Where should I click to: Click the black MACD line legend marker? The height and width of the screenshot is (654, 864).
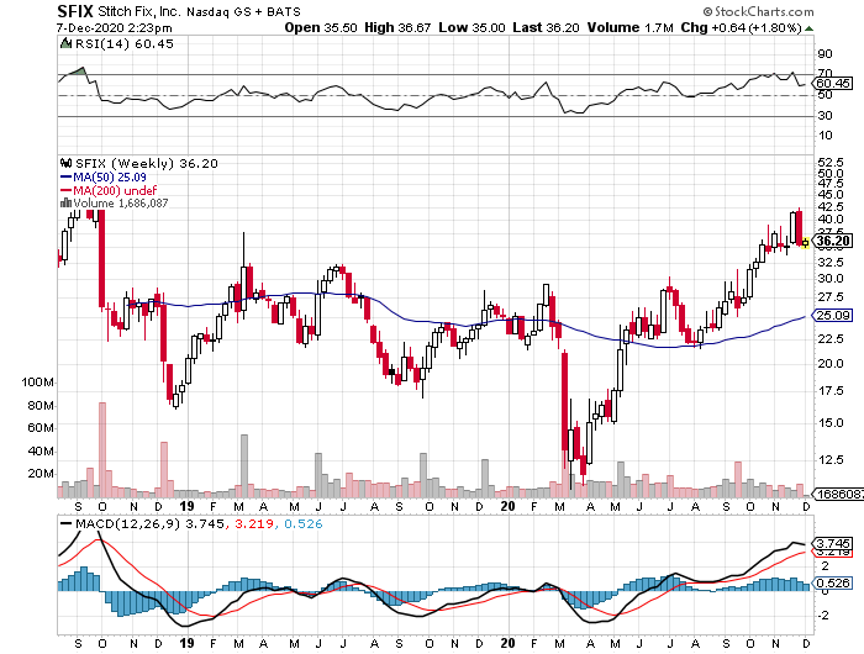[65, 523]
